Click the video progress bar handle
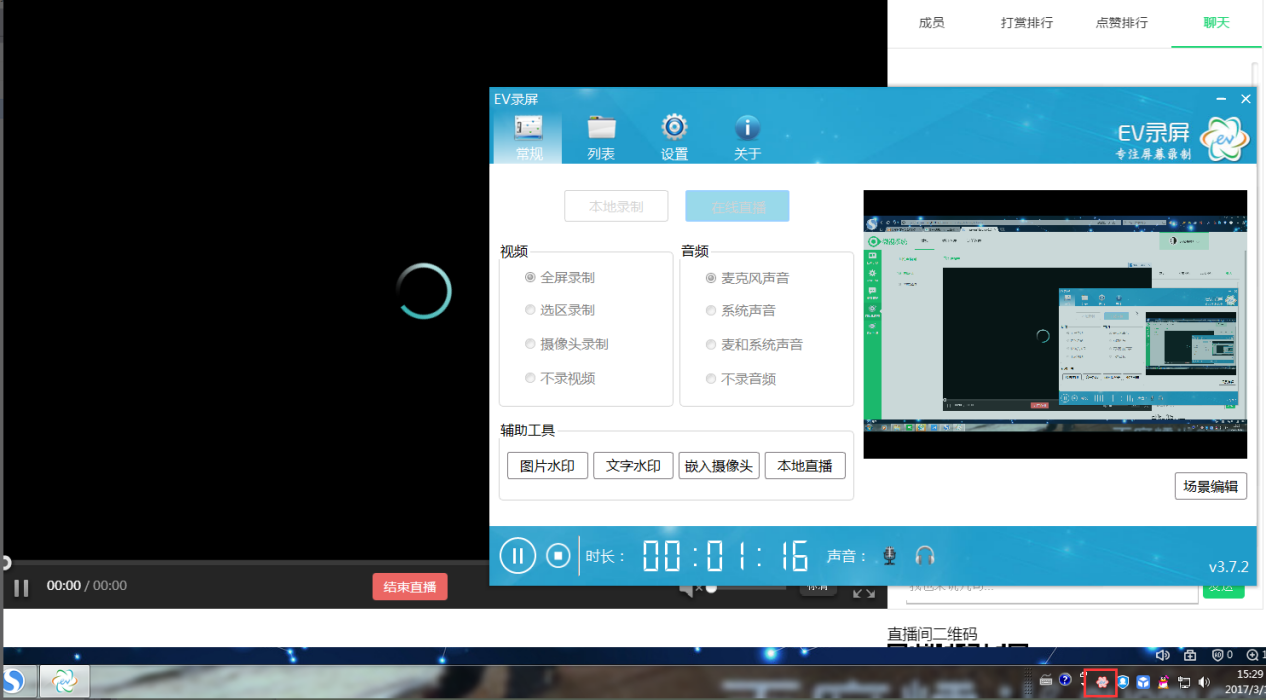 click(x=5, y=563)
